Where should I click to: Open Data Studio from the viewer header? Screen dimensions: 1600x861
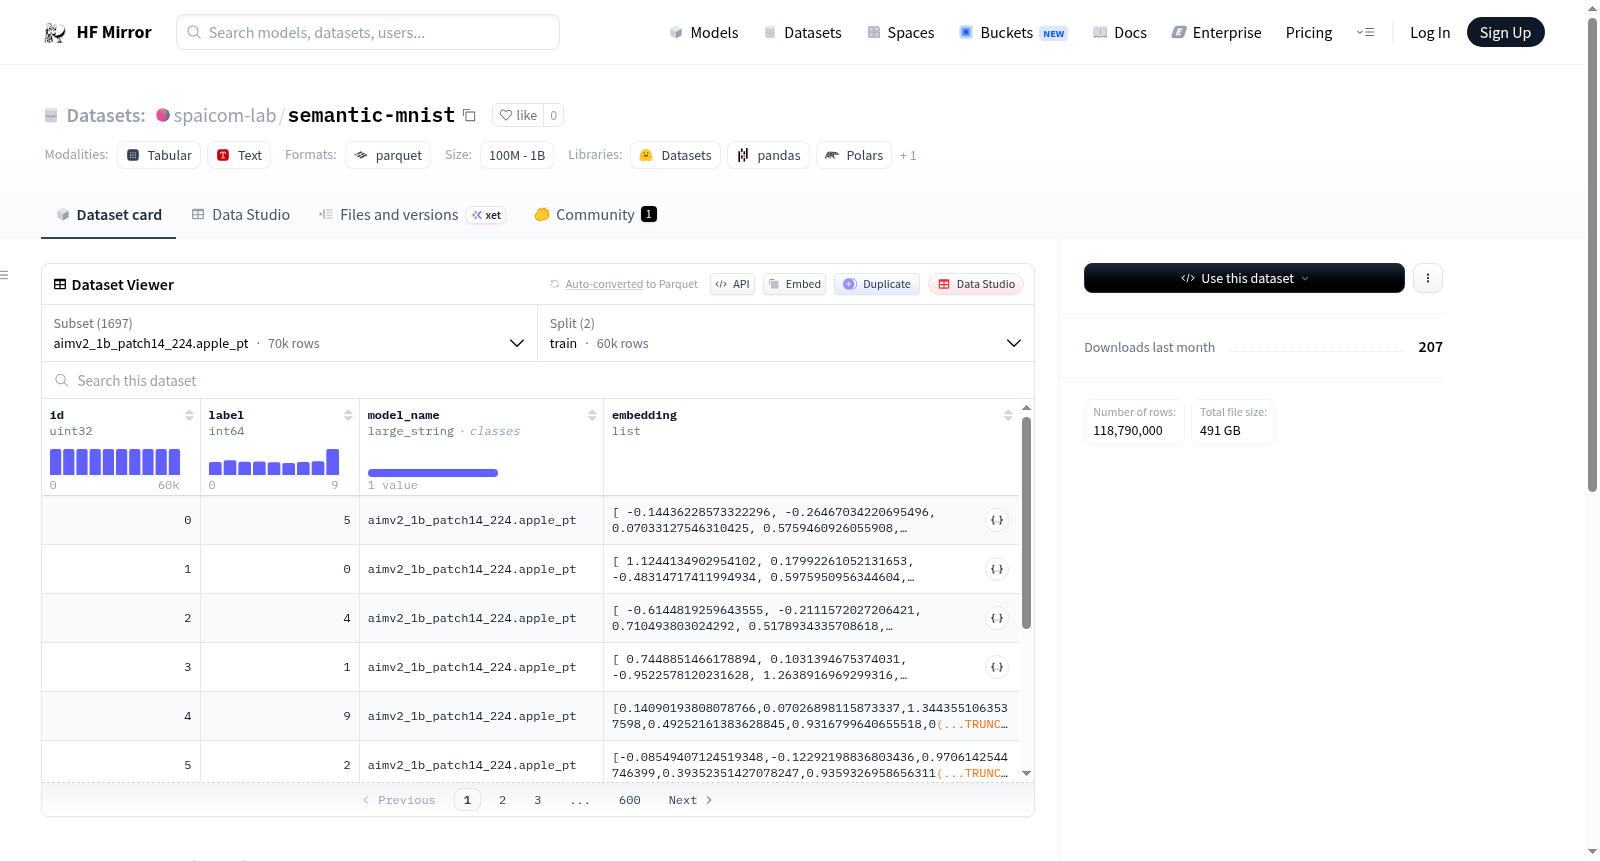(x=976, y=284)
